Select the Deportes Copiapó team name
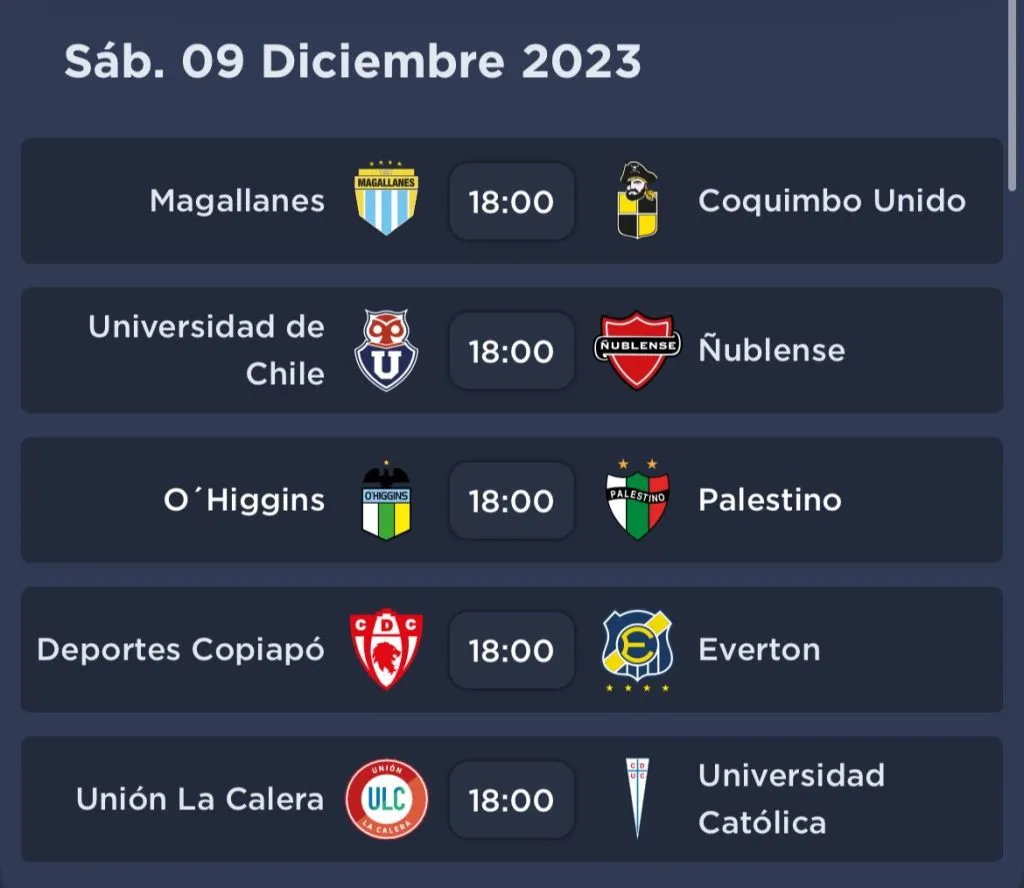This screenshot has width=1024, height=888. (x=181, y=650)
